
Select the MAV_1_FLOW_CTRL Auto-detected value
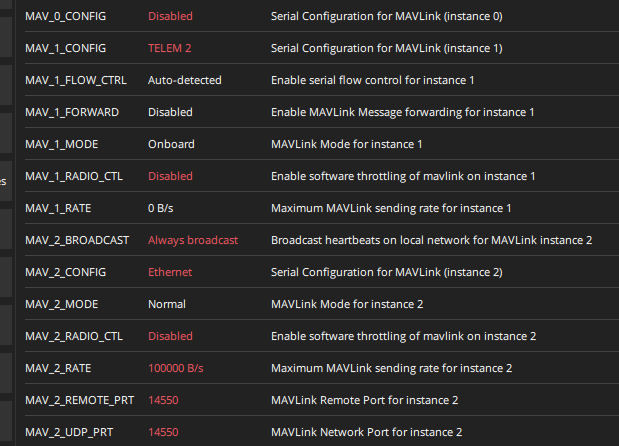coord(185,80)
